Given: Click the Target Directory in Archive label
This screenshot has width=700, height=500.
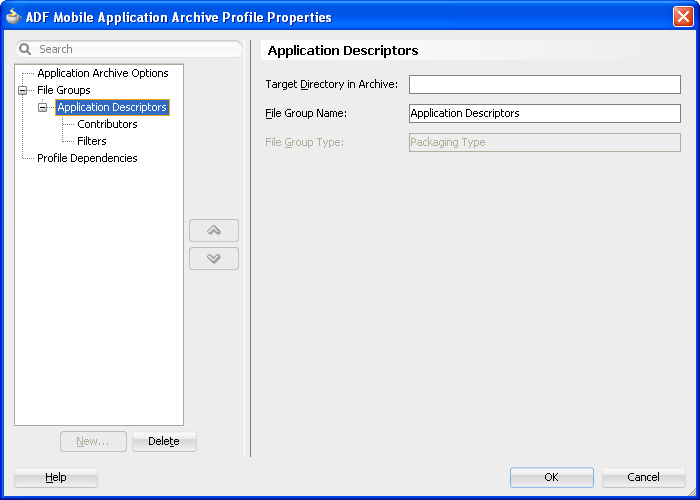Looking at the screenshot, I should pyautogui.click(x=331, y=84).
